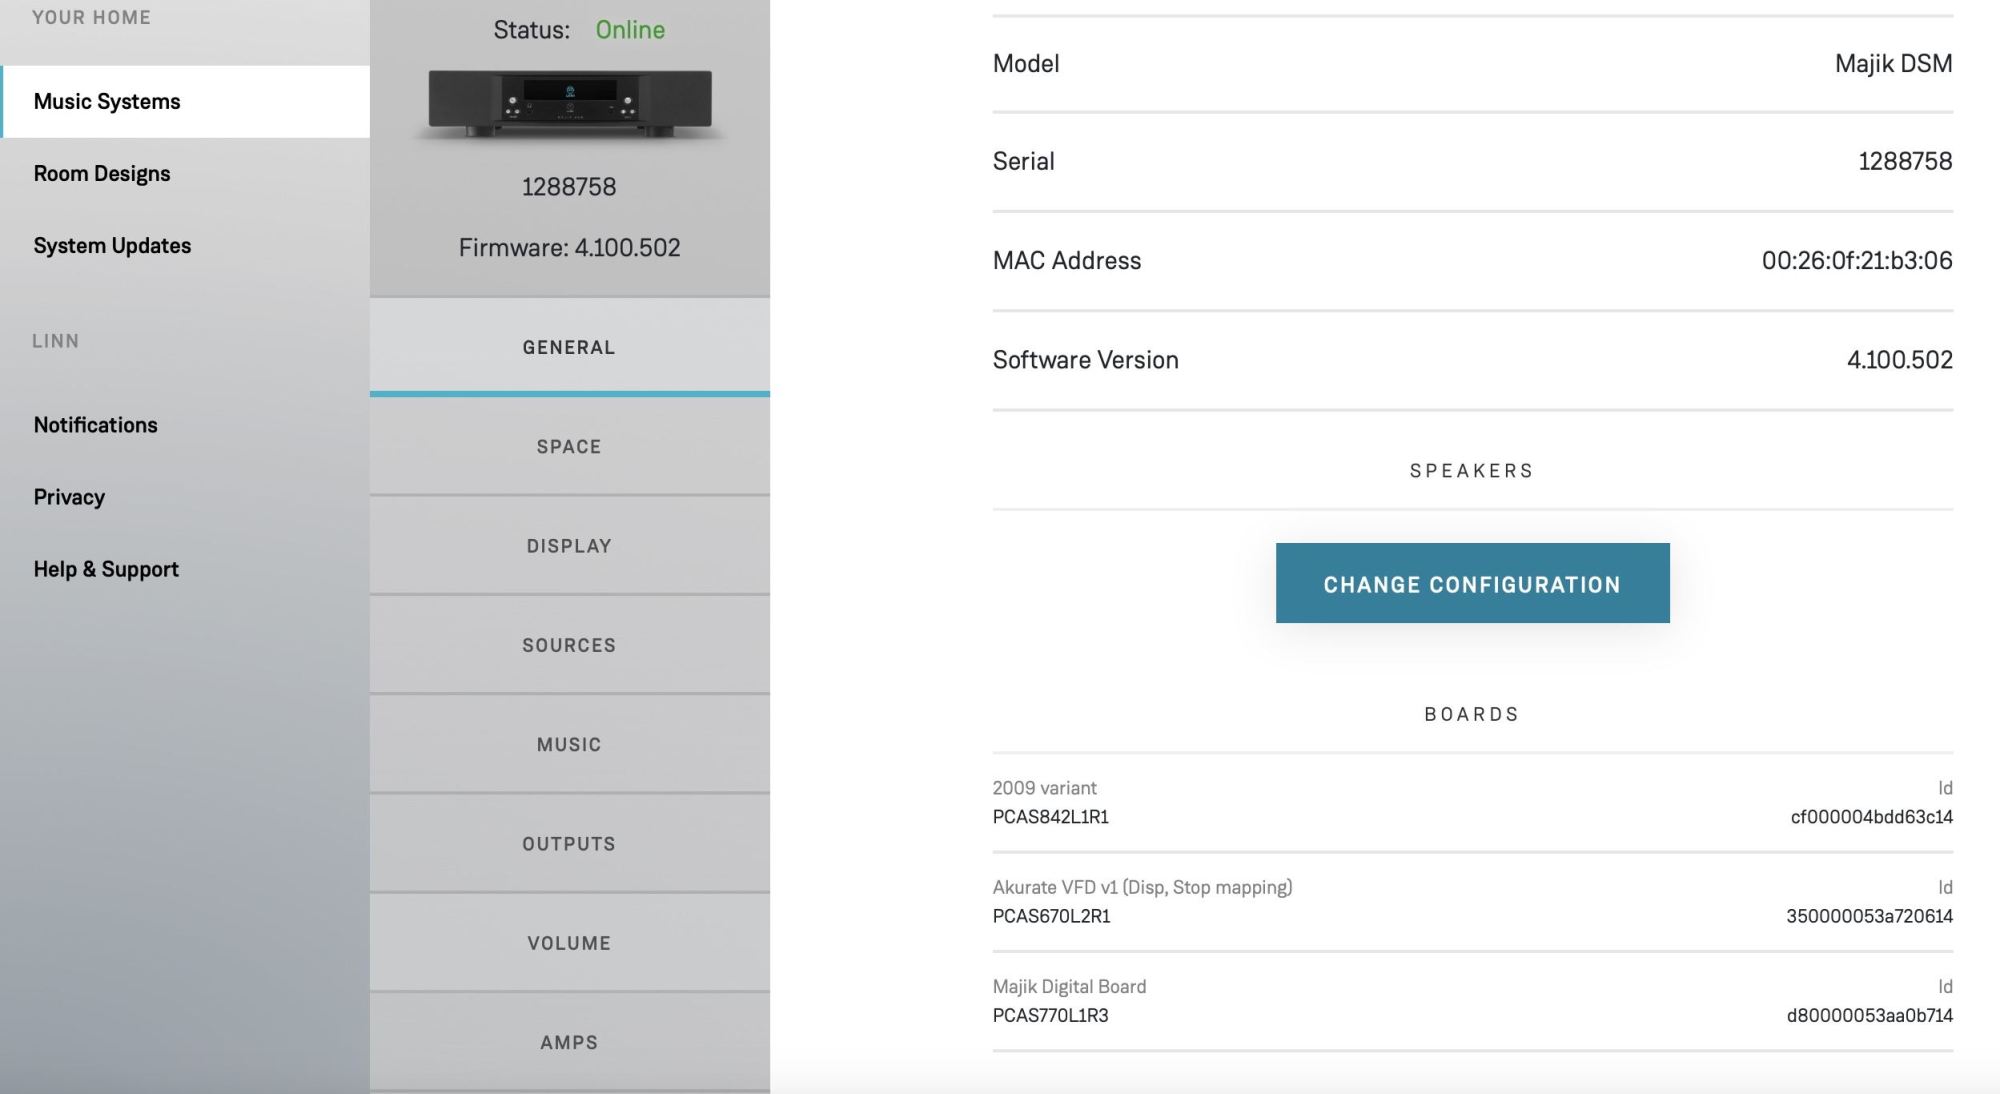This screenshot has height=1094, width=2000.
Task: Open Music Systems in sidebar
Action: coord(107,102)
